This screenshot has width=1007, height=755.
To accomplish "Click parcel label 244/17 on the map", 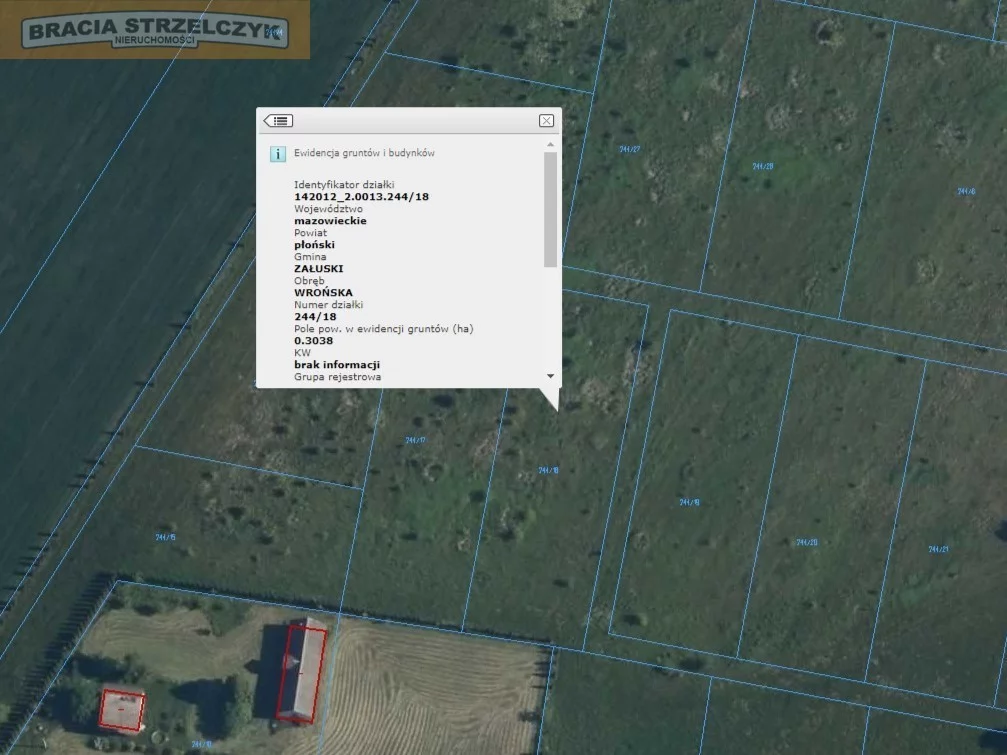I will [416, 440].
